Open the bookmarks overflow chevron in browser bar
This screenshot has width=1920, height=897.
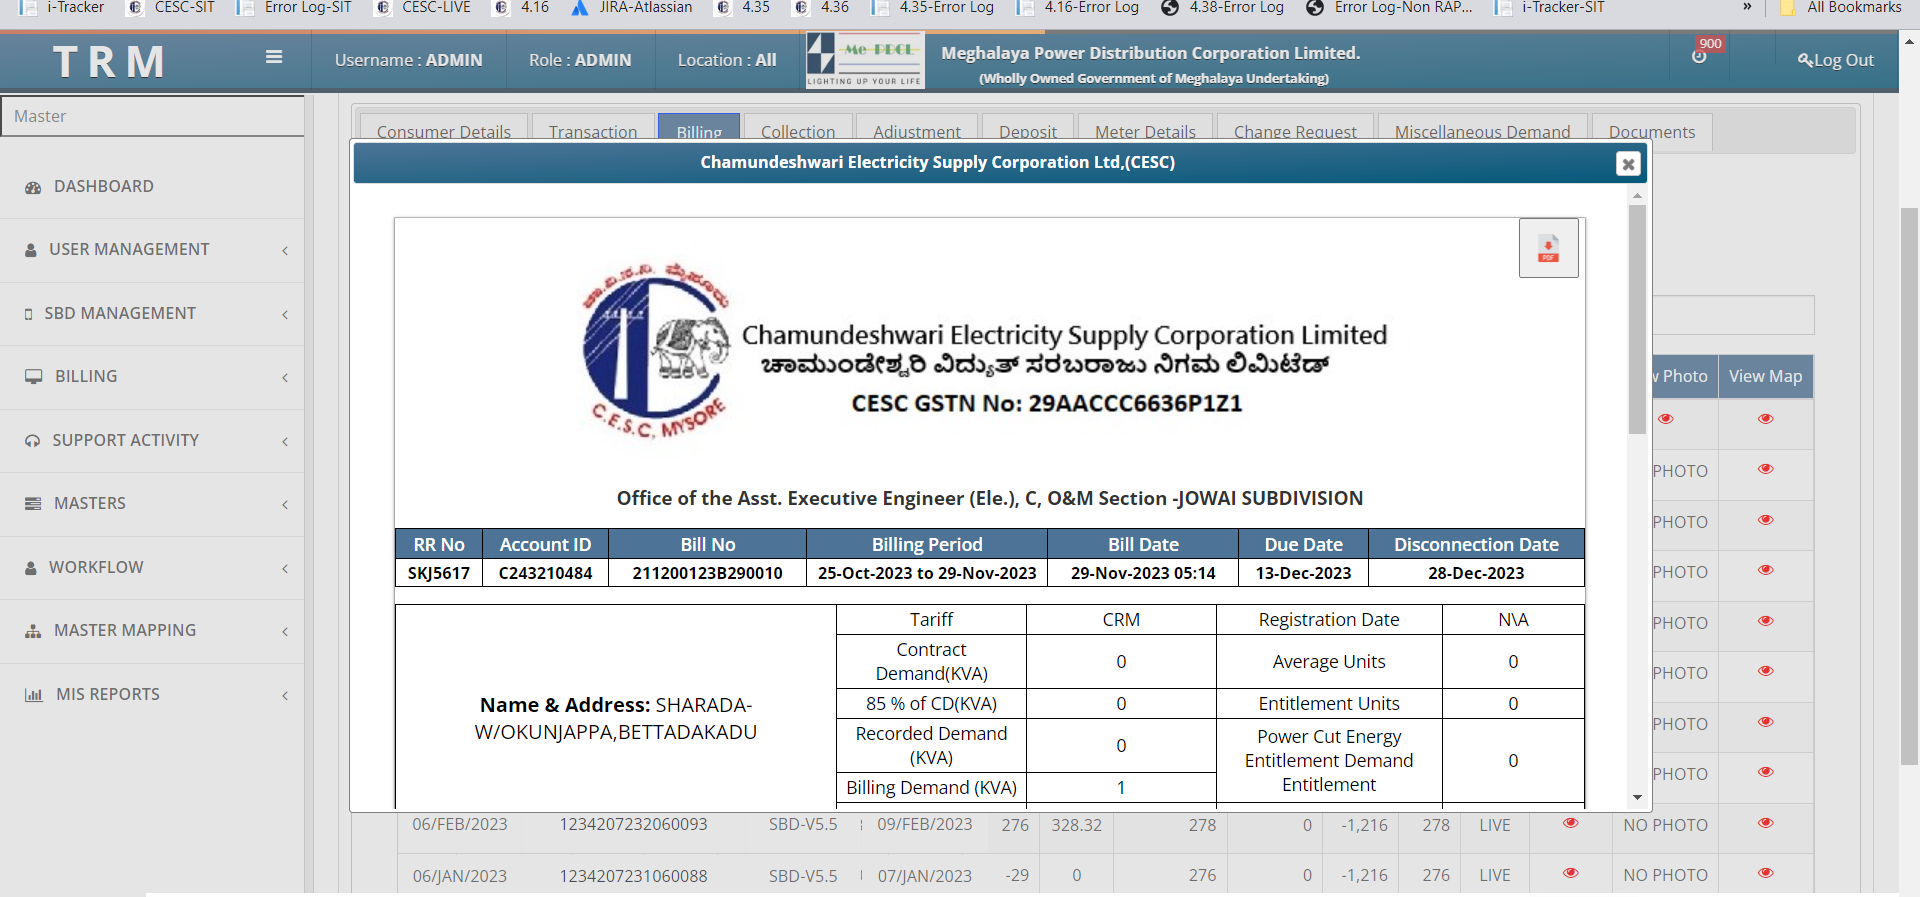(1747, 8)
